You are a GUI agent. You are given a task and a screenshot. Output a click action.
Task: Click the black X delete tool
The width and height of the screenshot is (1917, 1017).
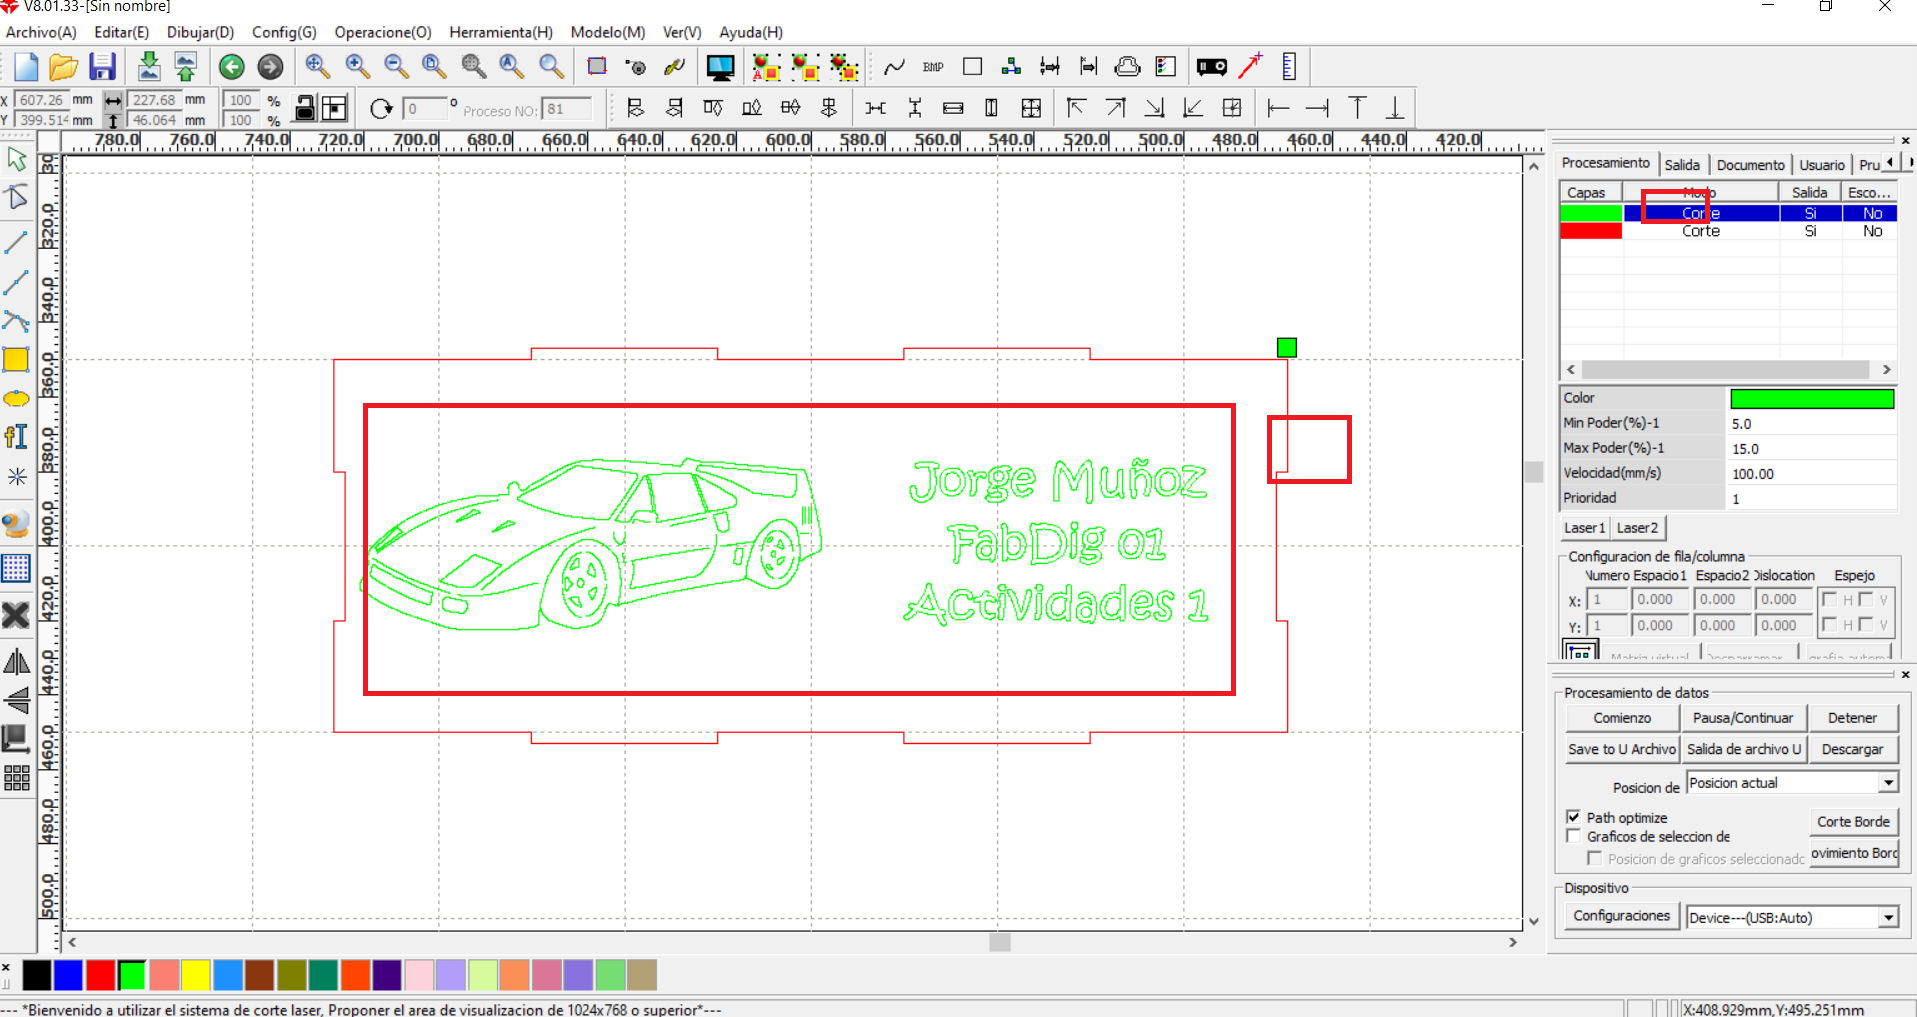(x=16, y=614)
